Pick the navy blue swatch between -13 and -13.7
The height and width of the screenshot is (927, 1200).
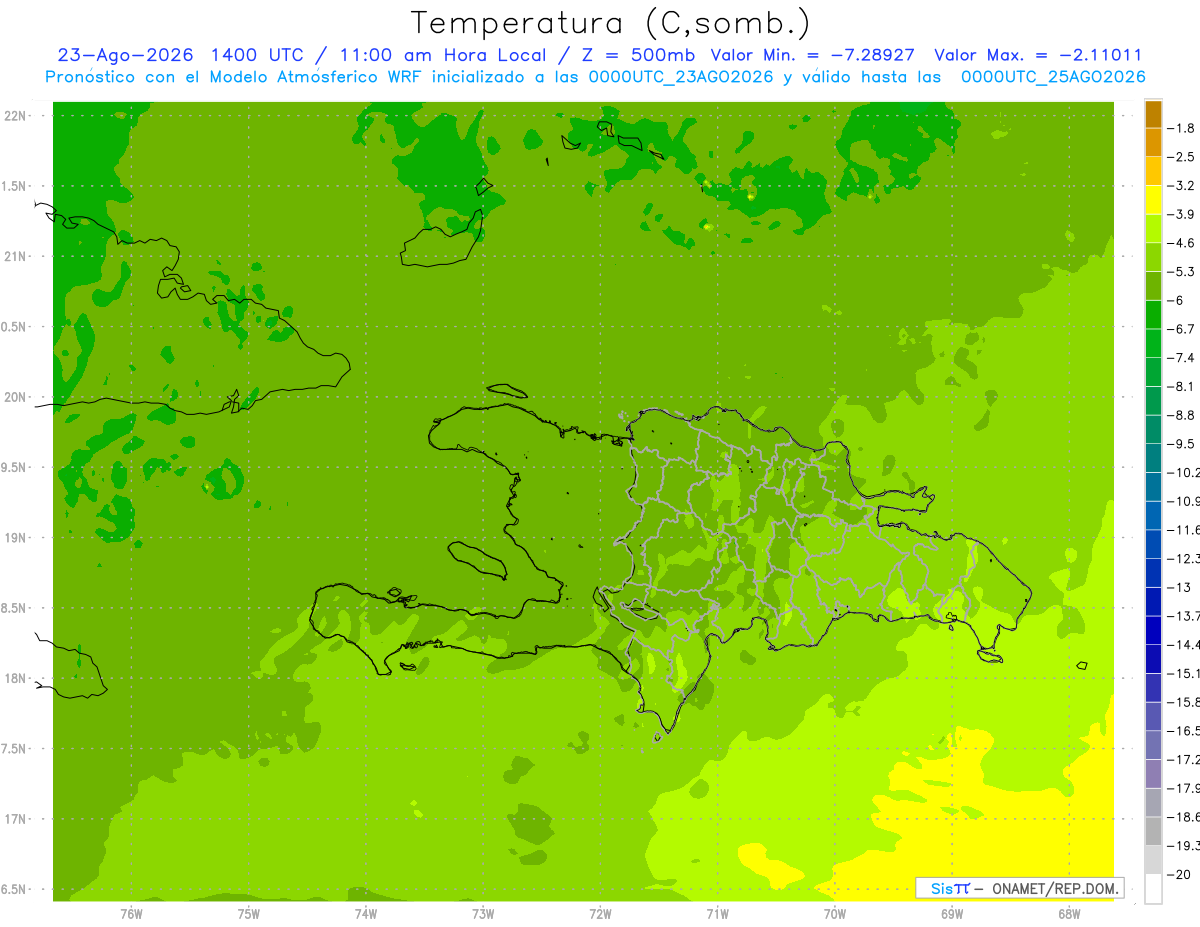pyautogui.click(x=1153, y=601)
